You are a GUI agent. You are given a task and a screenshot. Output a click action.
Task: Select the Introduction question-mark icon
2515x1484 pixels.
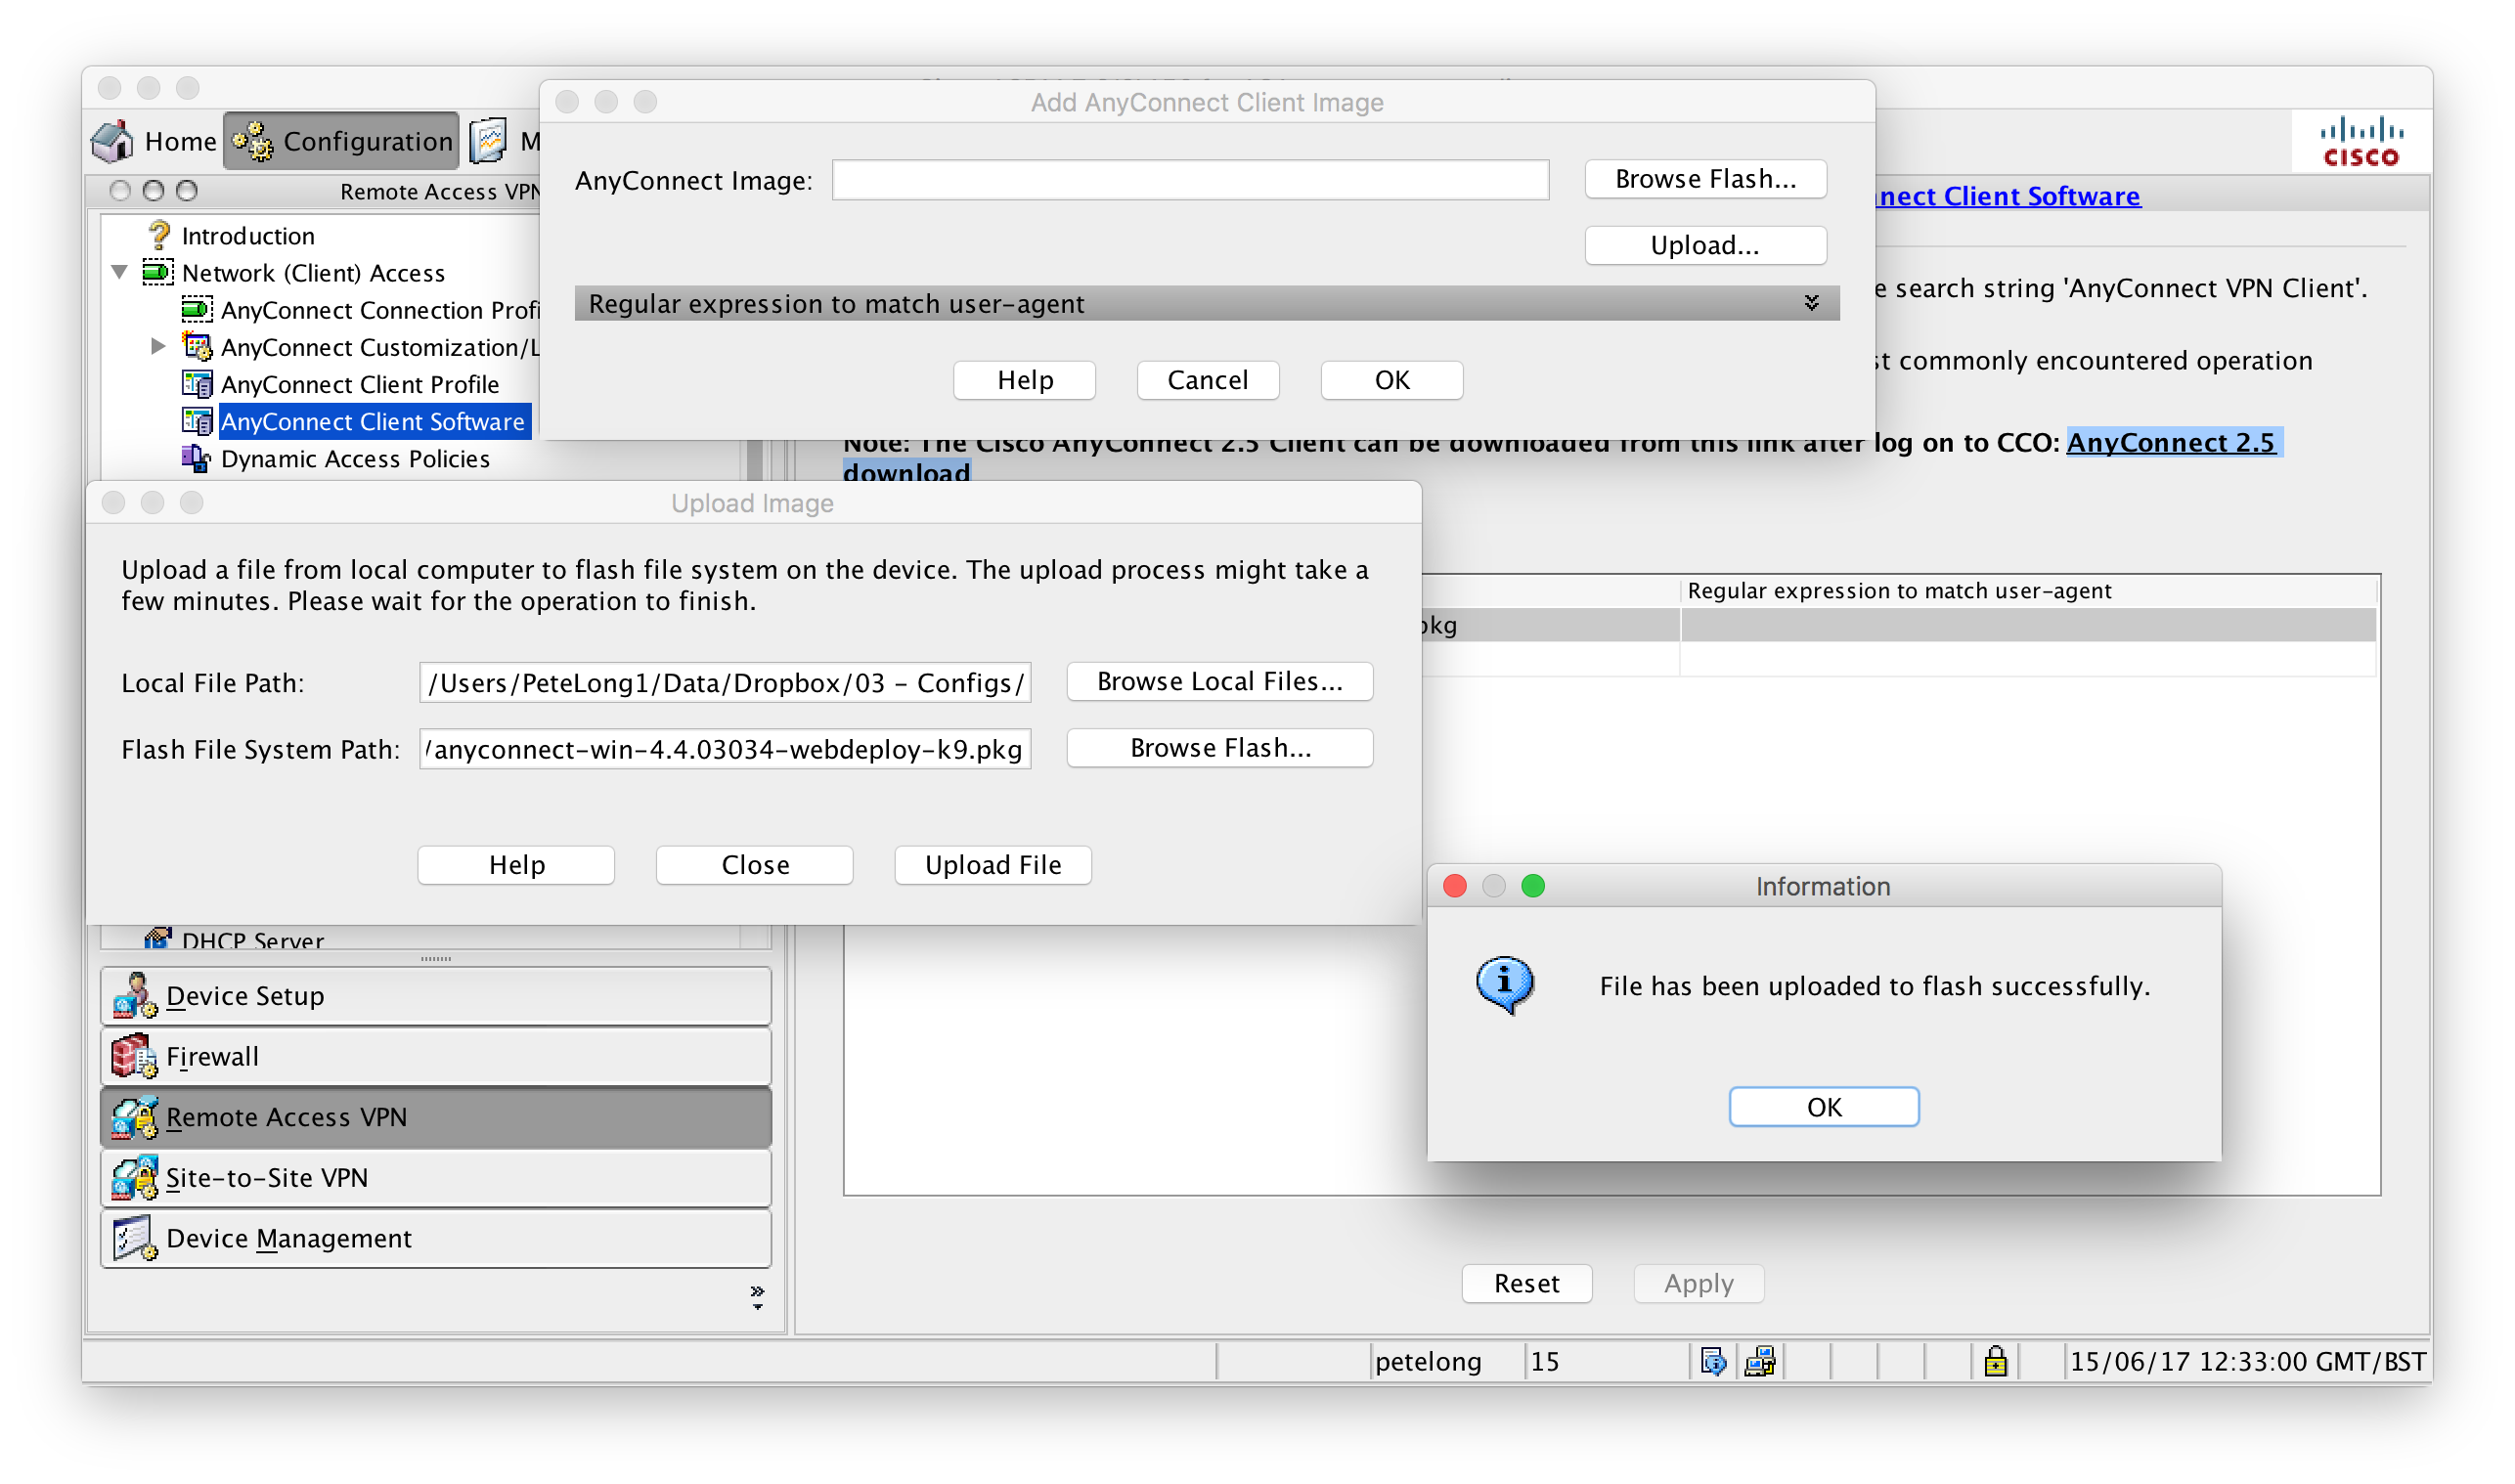point(159,235)
